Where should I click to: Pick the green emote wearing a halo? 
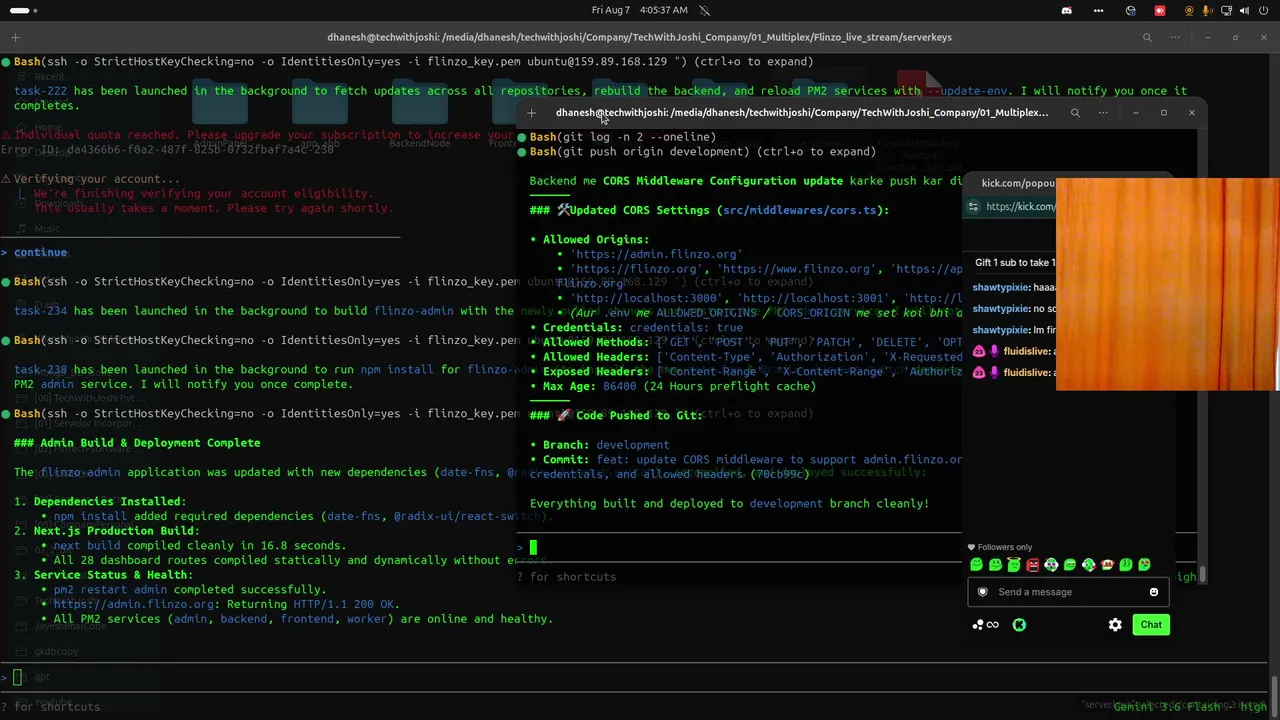(1014, 565)
